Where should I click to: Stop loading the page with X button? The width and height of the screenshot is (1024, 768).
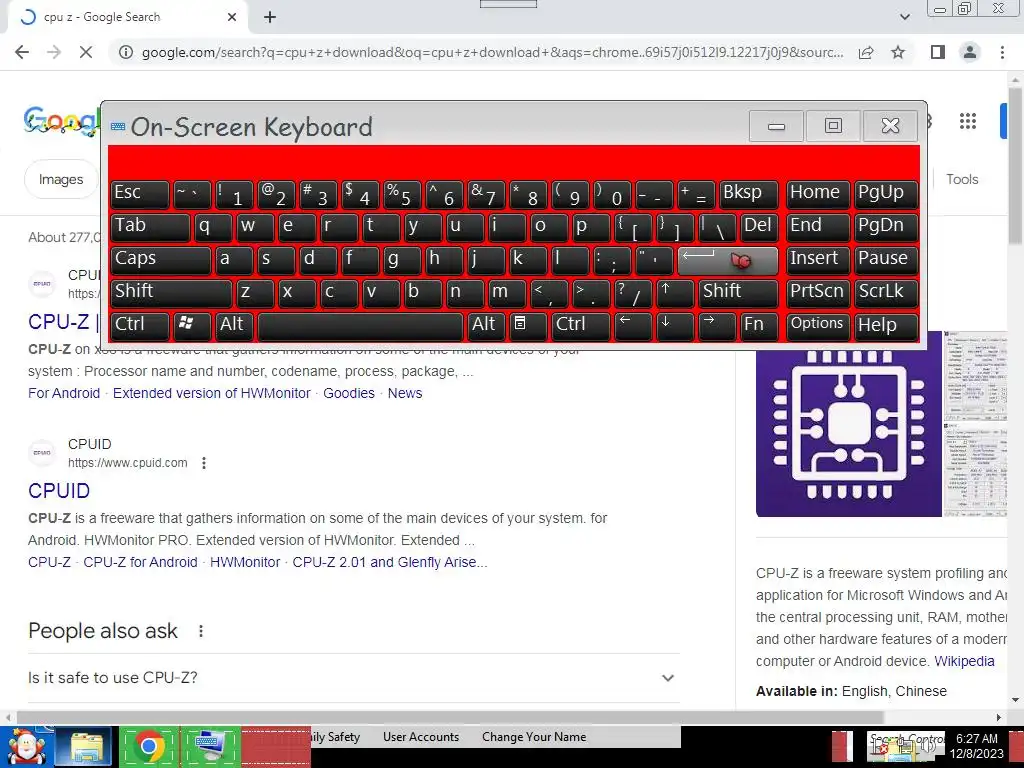[86, 52]
